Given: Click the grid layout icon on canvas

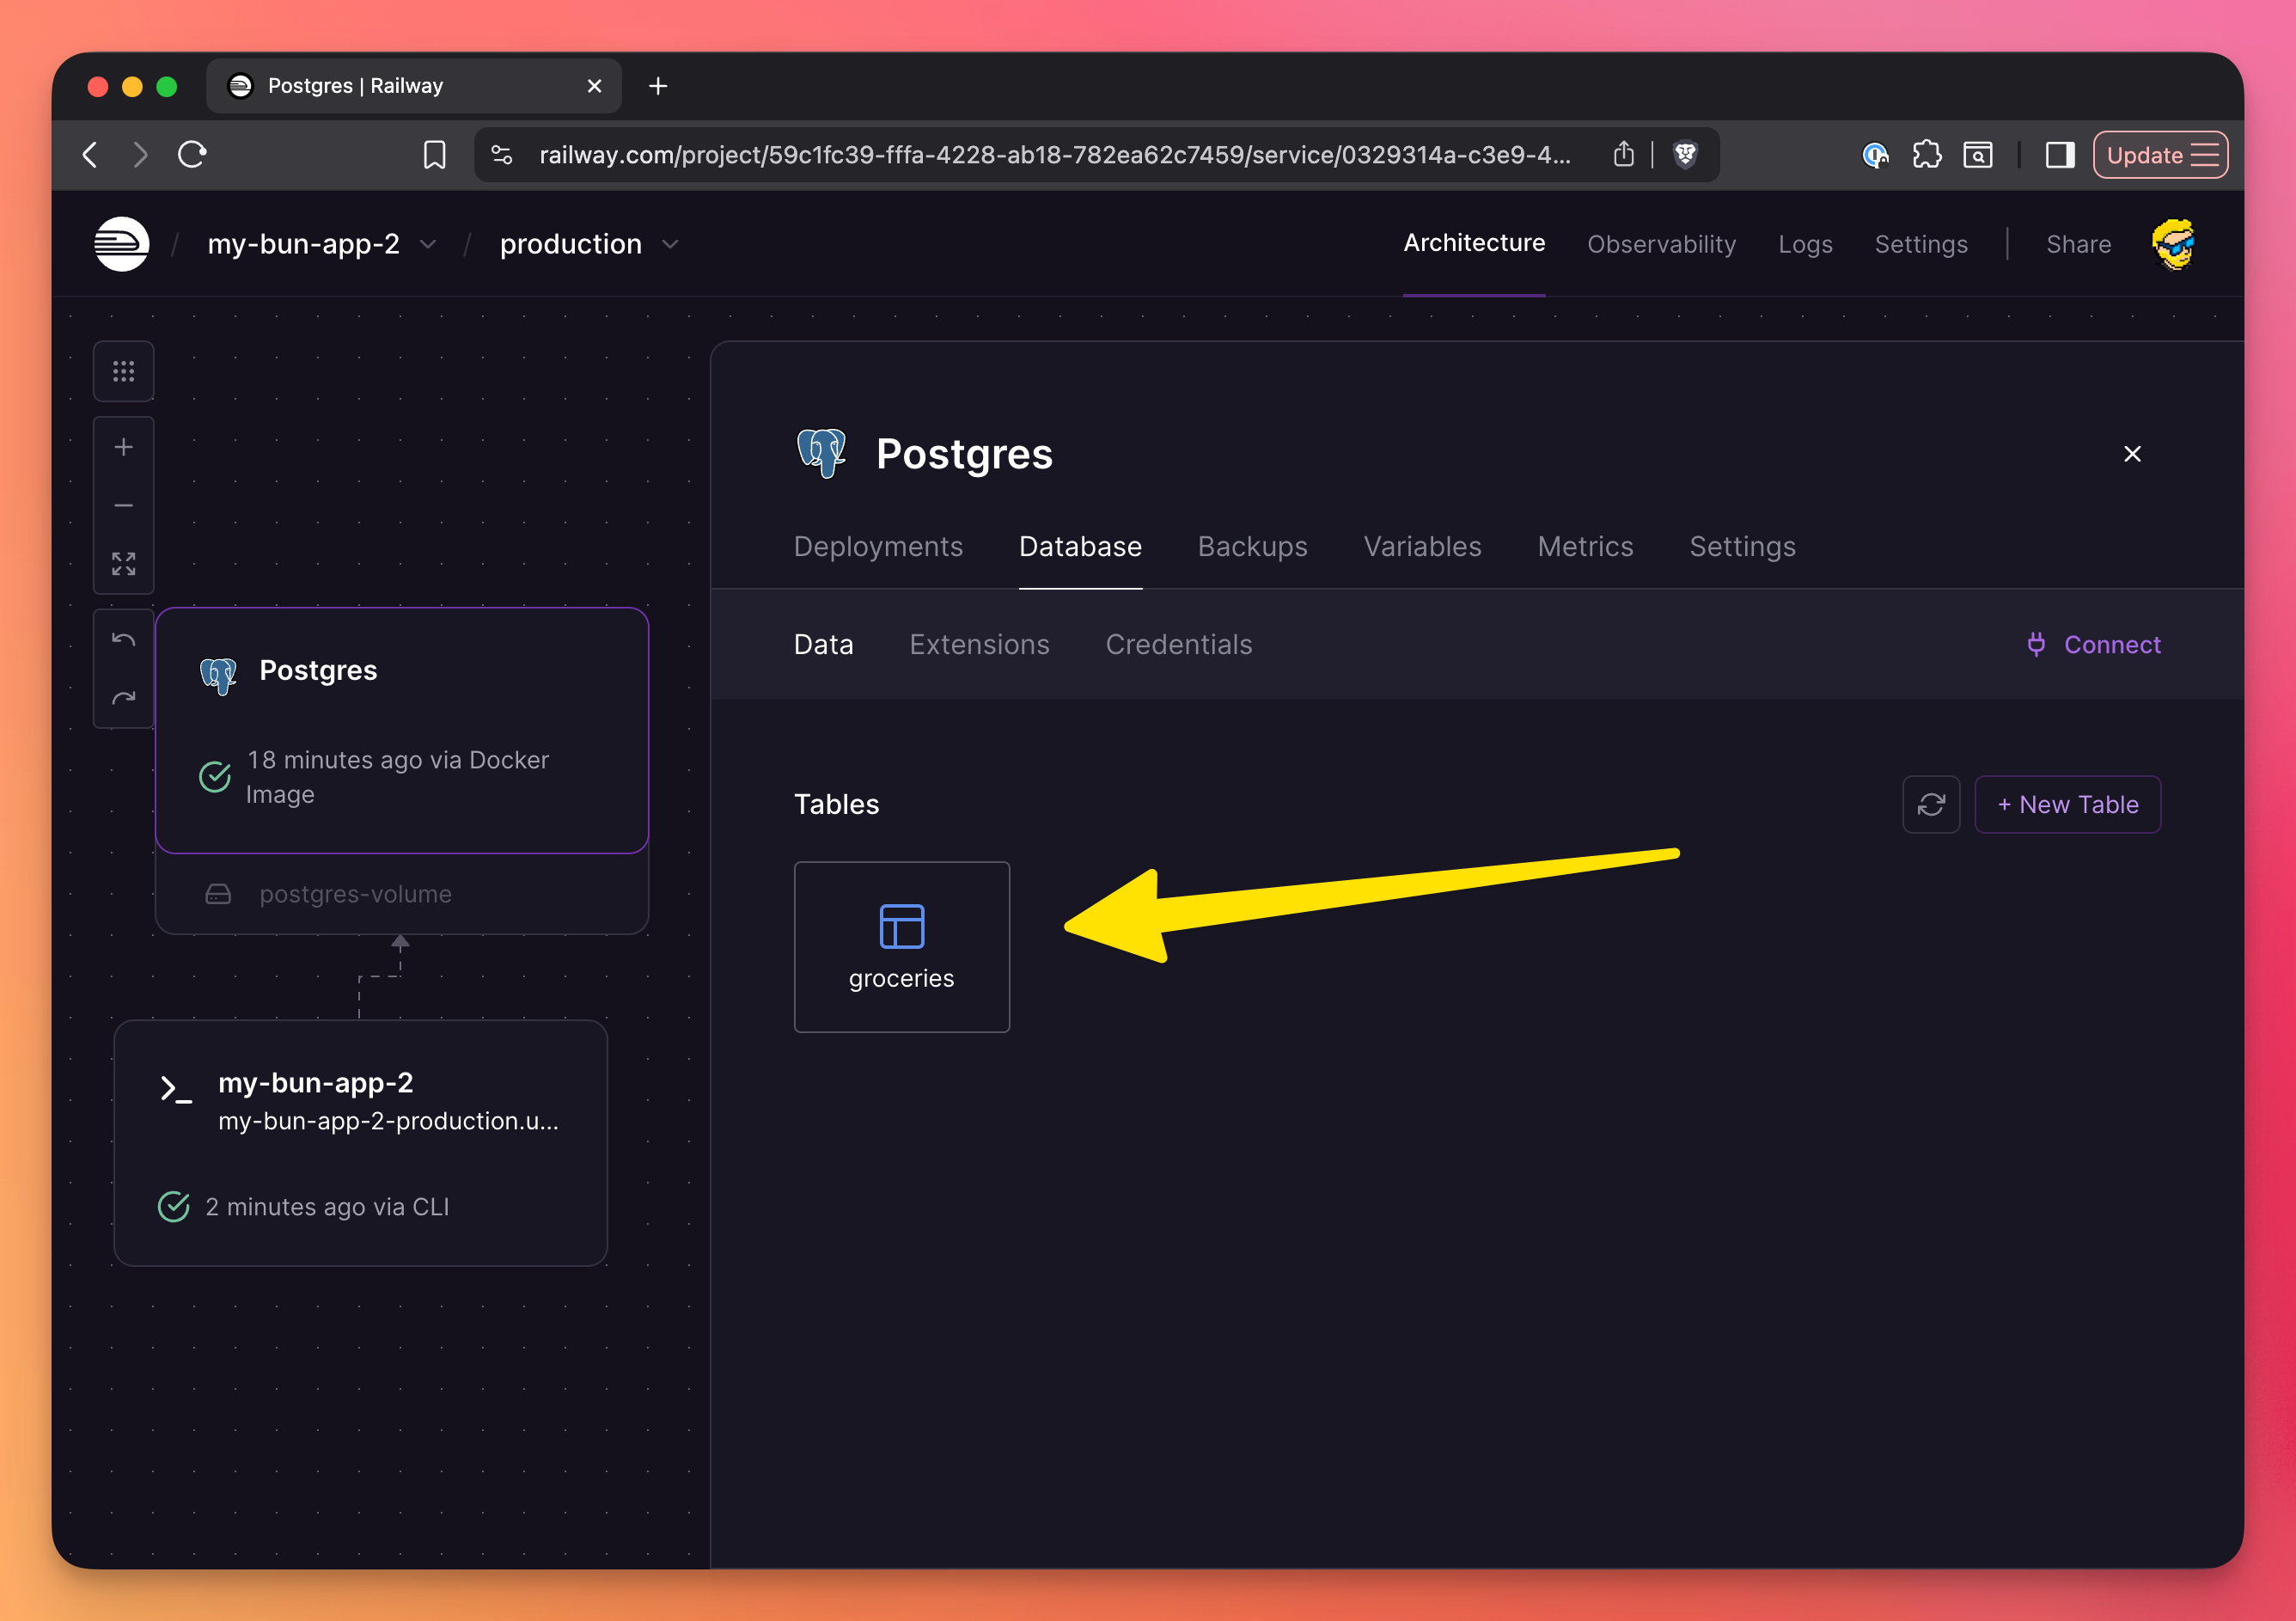Looking at the screenshot, I should pos(123,372).
